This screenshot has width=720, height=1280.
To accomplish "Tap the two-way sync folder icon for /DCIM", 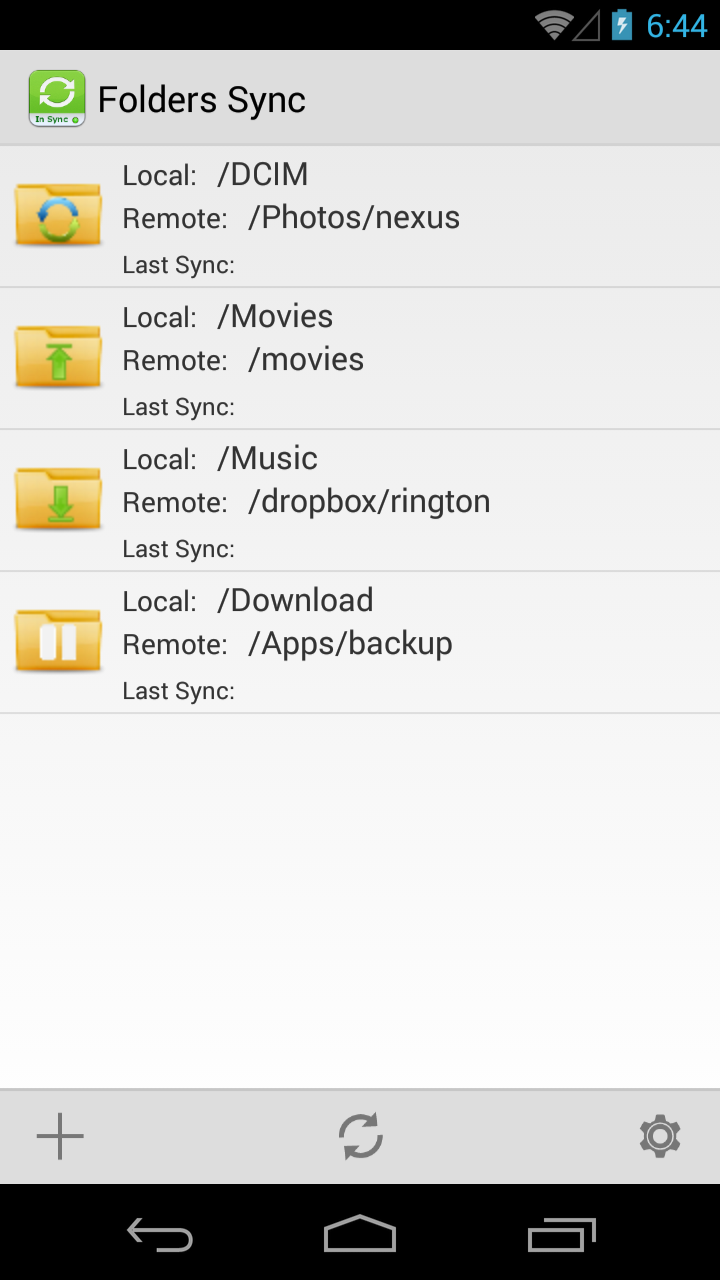I will tap(57, 213).
